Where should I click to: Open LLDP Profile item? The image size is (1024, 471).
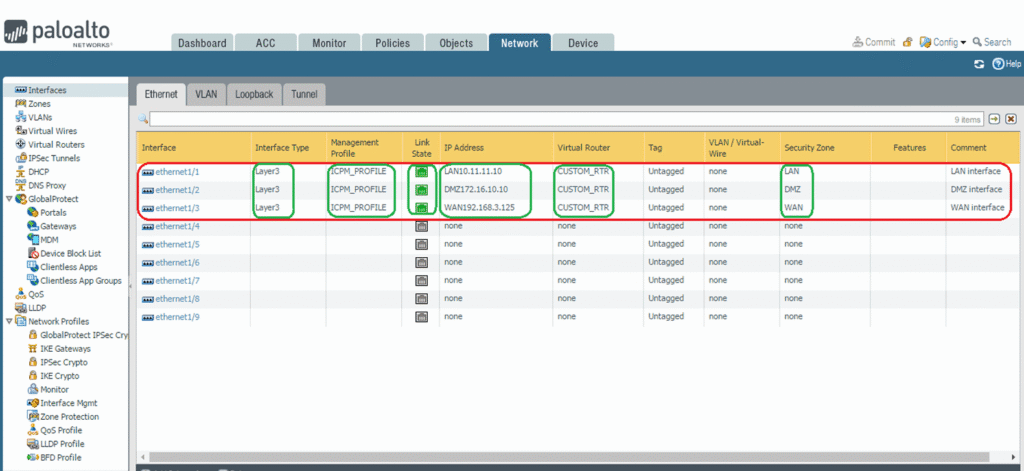tap(63, 444)
